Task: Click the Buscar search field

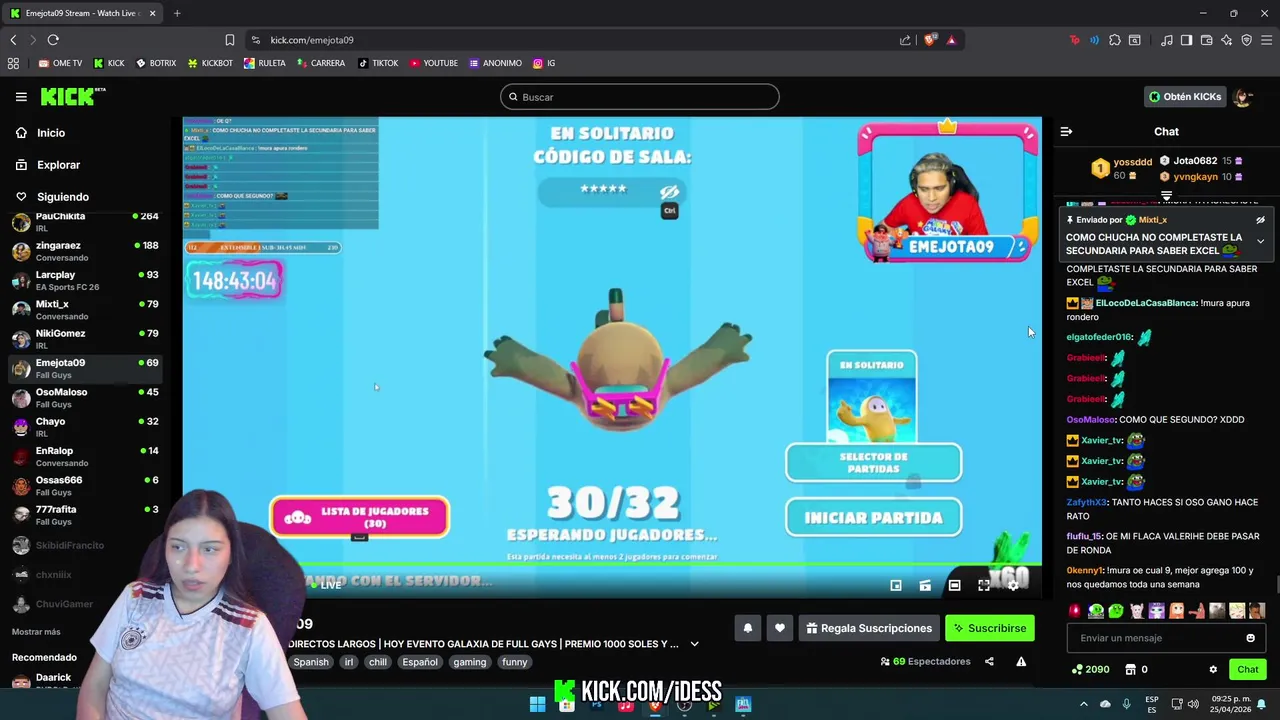Action: (640, 97)
